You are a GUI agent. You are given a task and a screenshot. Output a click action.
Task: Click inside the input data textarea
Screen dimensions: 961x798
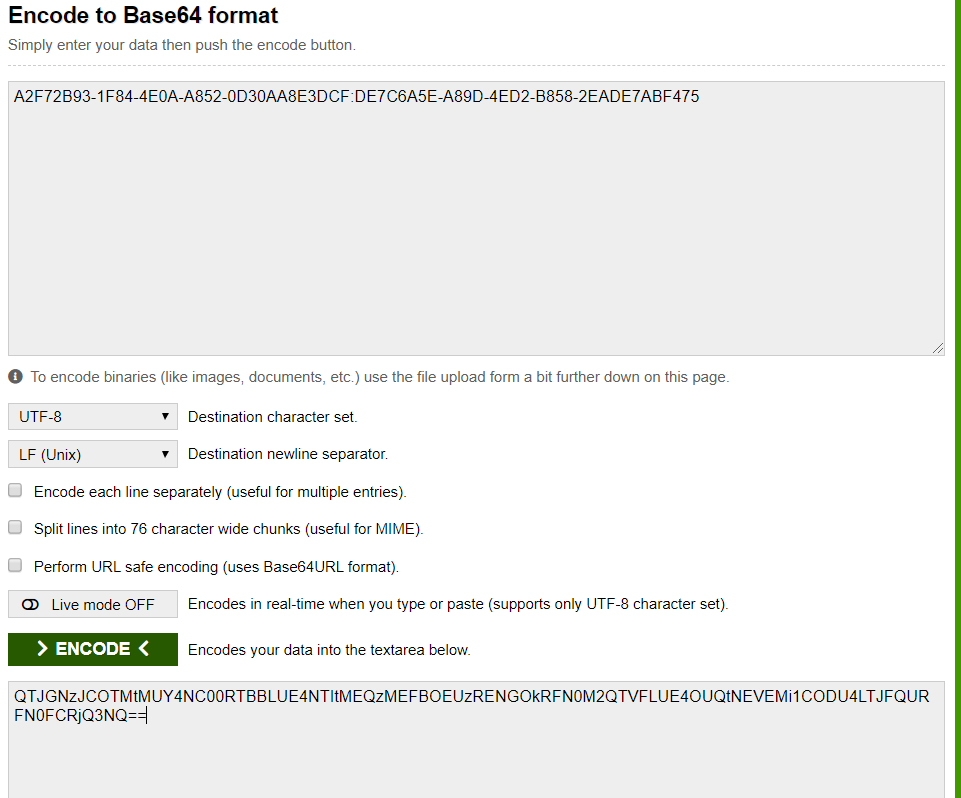[476, 218]
